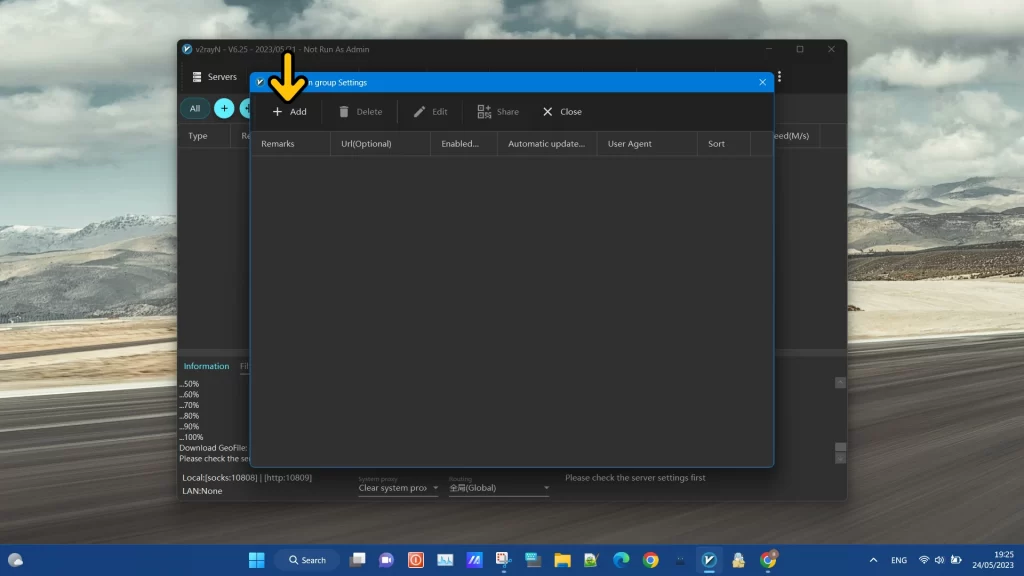The width and height of the screenshot is (1024, 576).
Task: Select the All servers filter tab
Action: point(194,108)
